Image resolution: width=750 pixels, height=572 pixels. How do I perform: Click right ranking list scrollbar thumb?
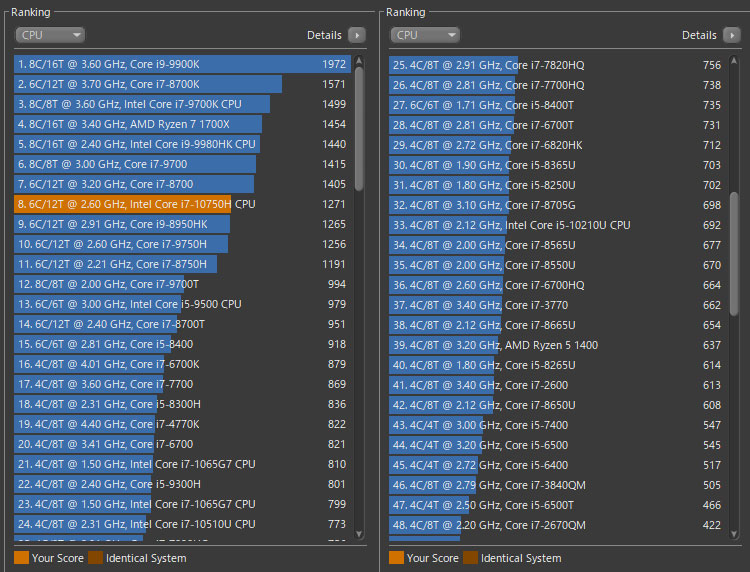point(734,253)
